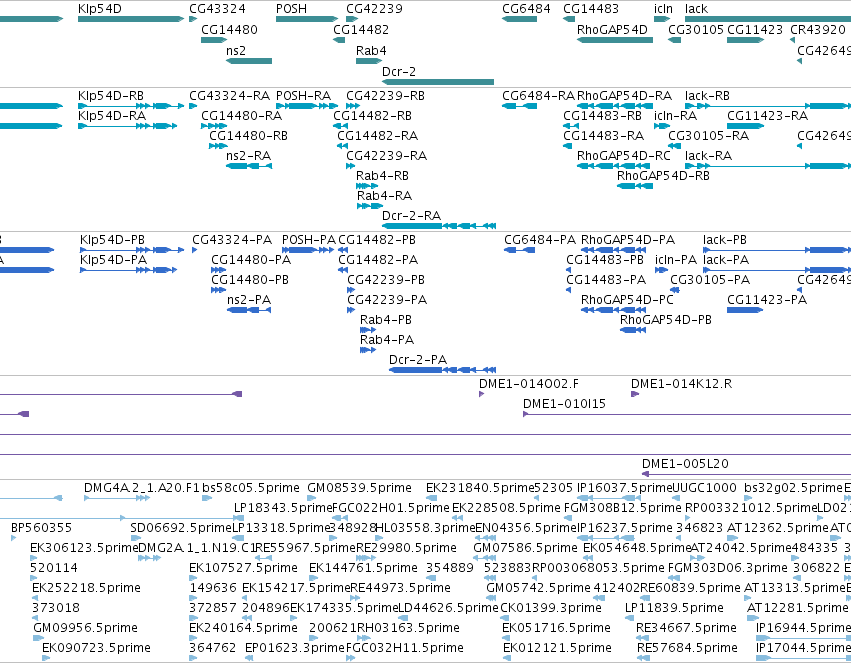Select EST GM09956.5prime

click(85, 628)
